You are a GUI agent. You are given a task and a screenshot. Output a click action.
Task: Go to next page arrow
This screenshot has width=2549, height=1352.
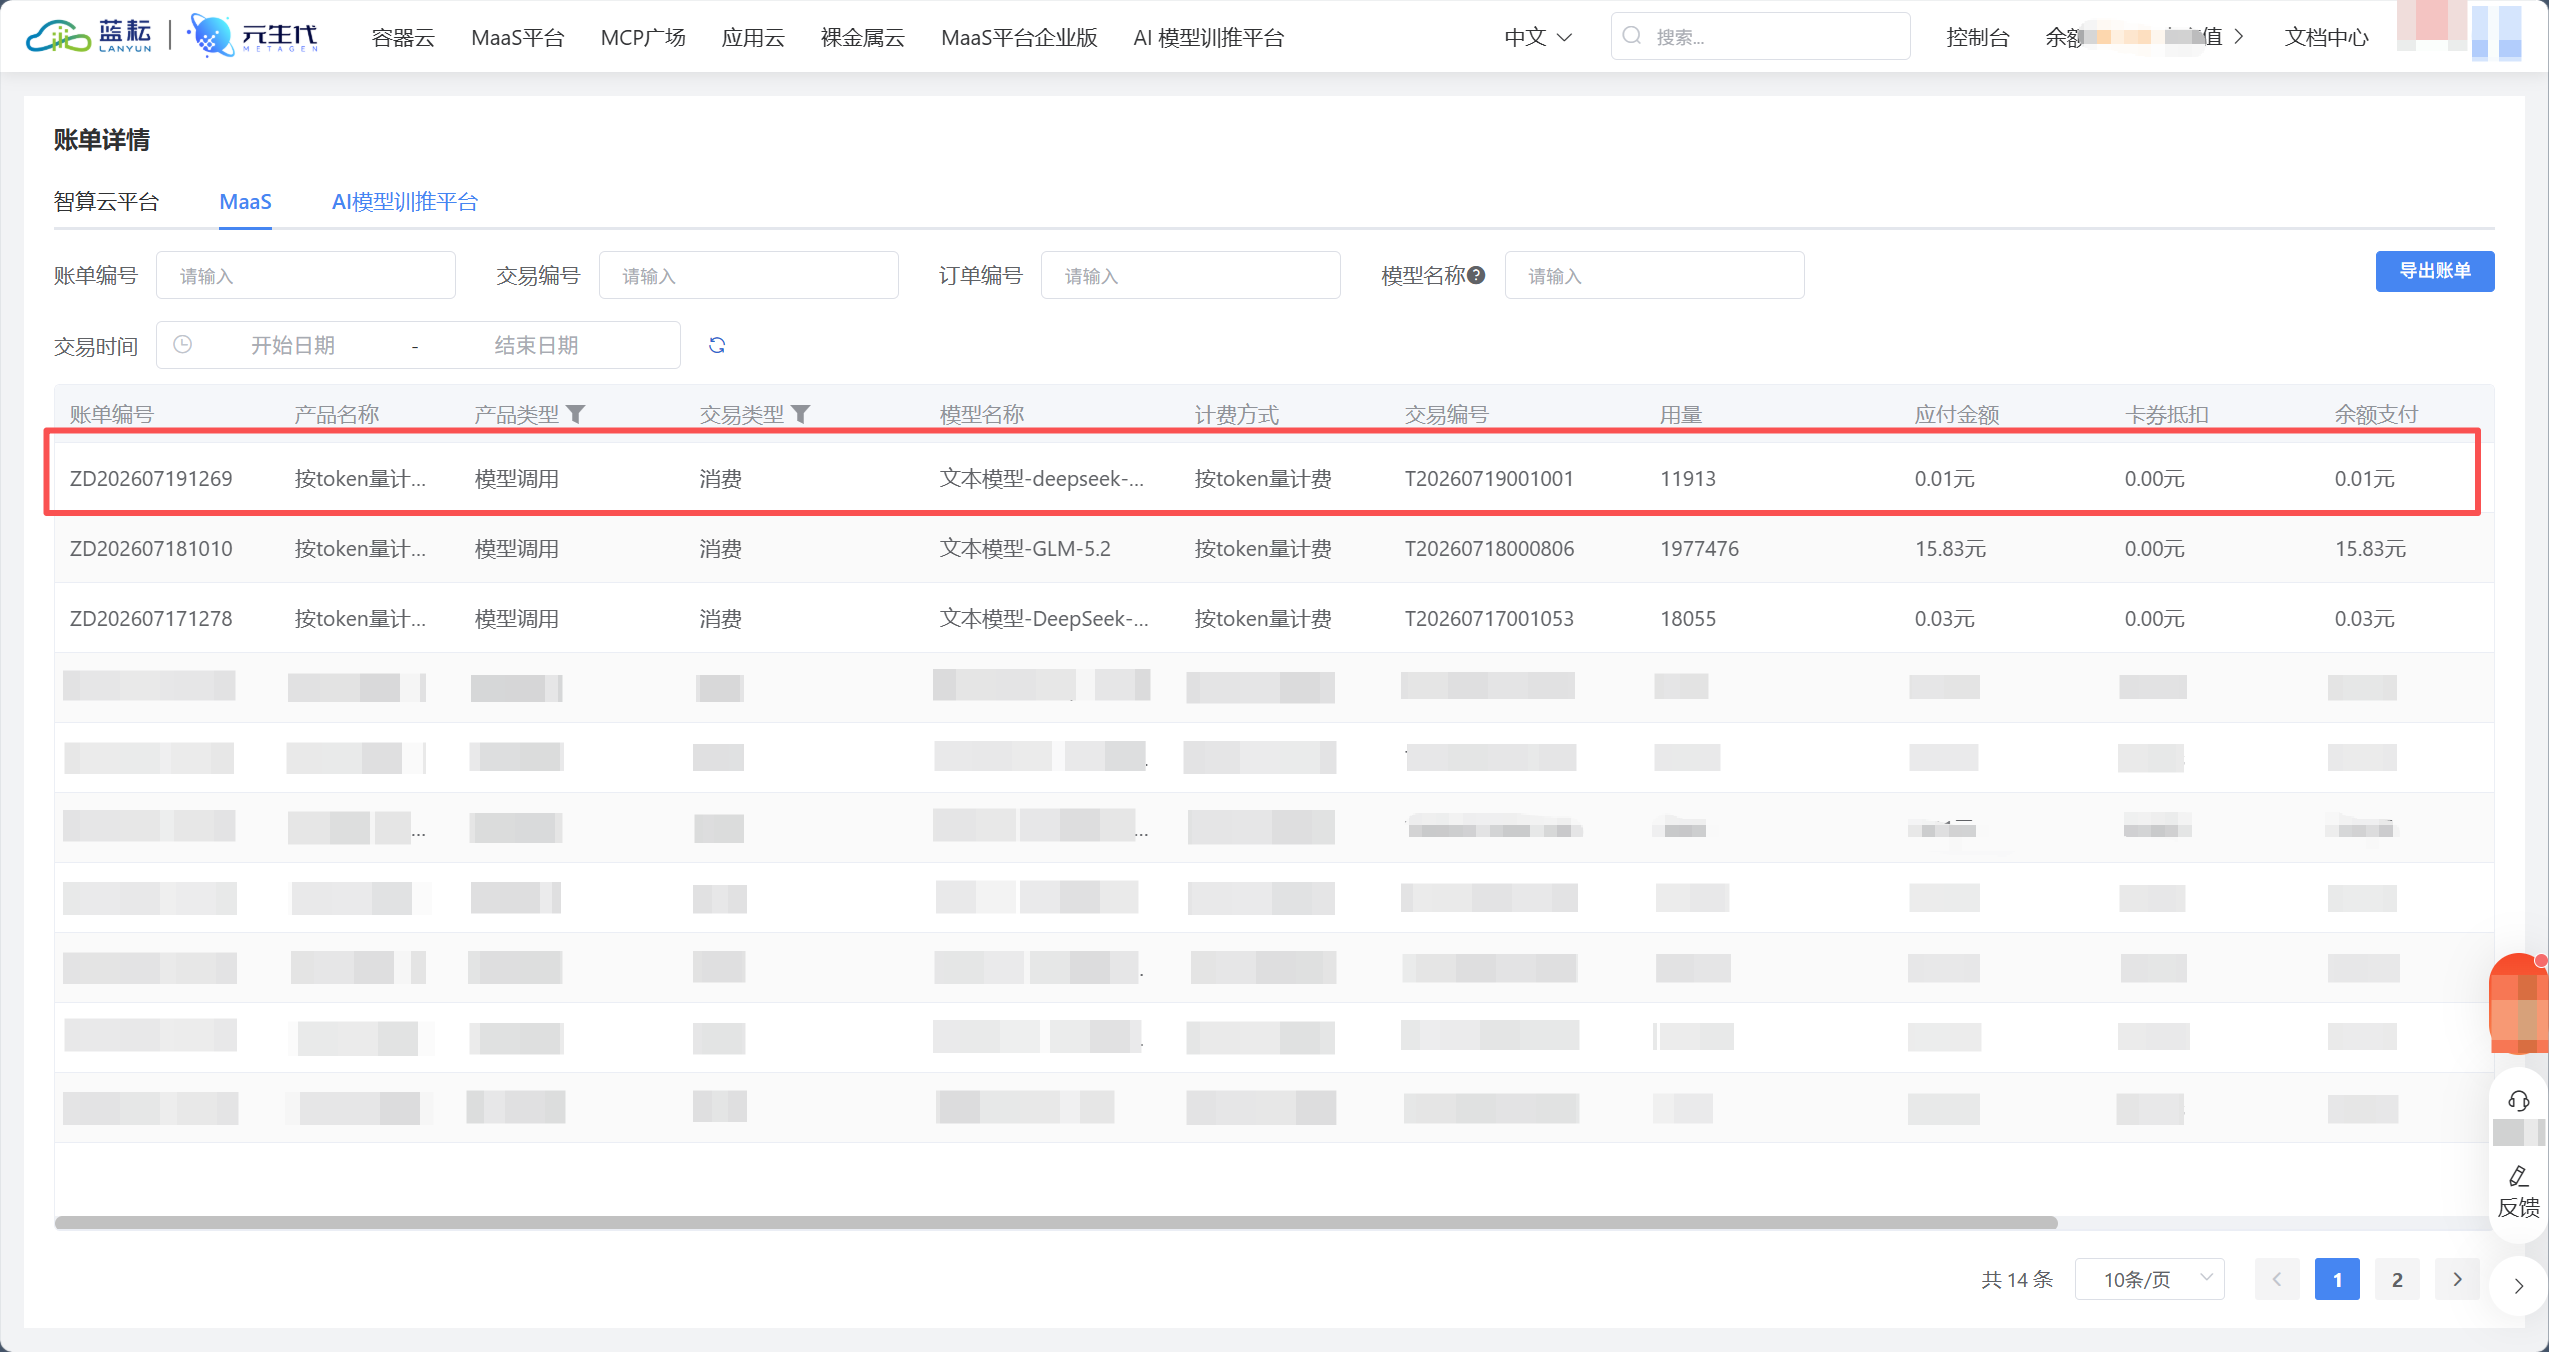tap(2457, 1279)
